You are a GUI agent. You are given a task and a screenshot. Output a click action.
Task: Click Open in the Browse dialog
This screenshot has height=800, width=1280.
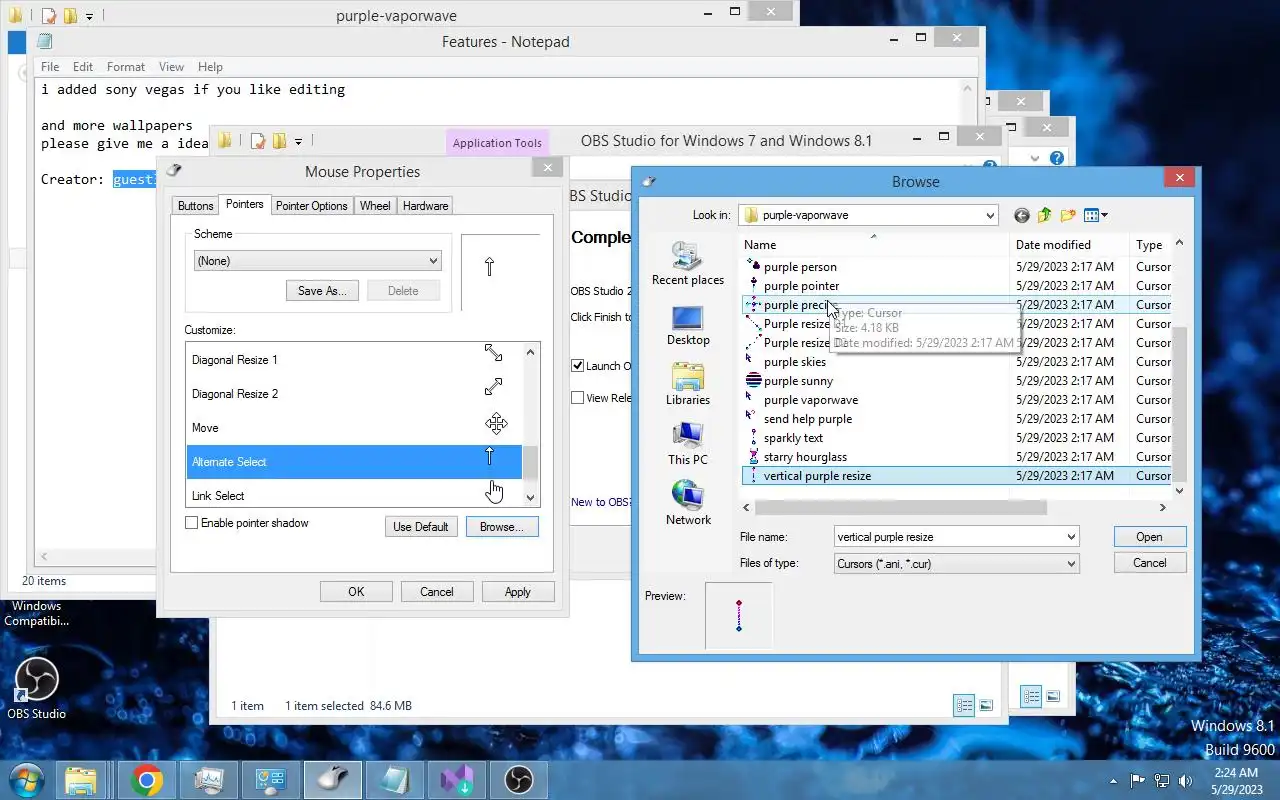click(x=1149, y=537)
